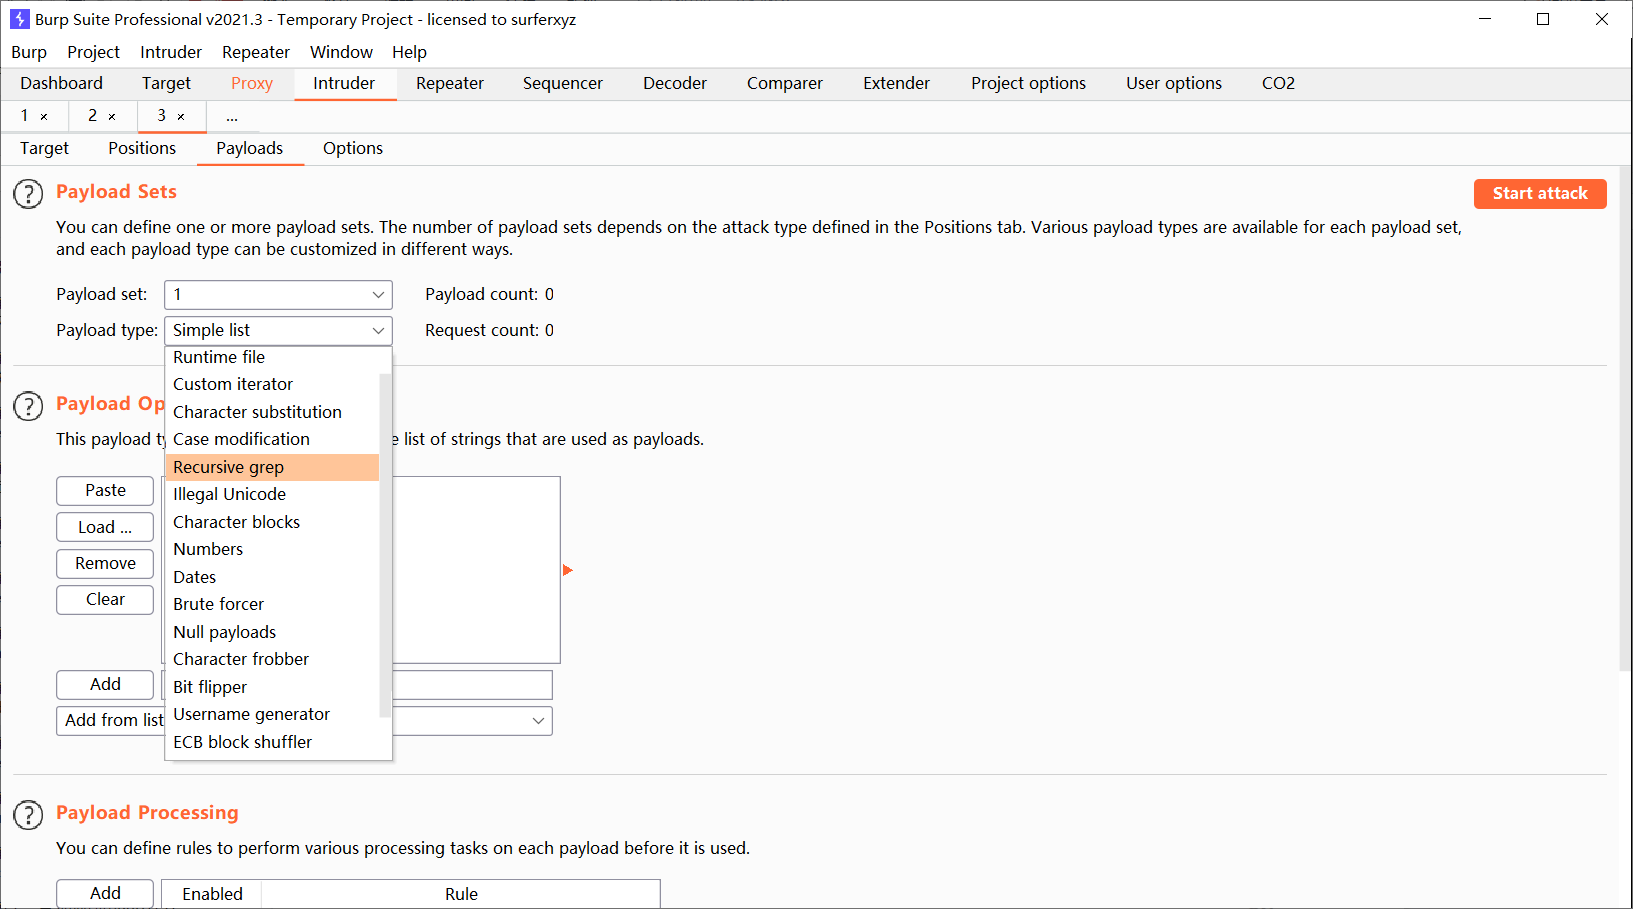The height and width of the screenshot is (909, 1633).
Task: Select Null payloads option
Action: click(x=272, y=632)
